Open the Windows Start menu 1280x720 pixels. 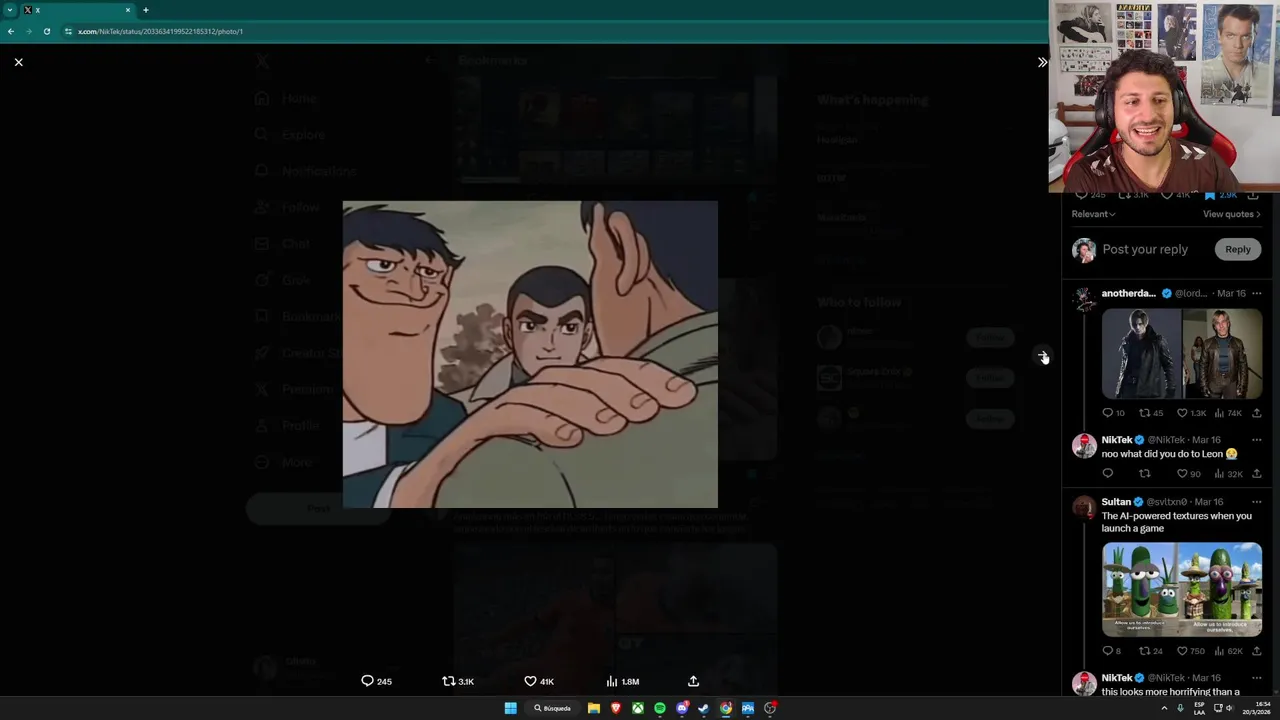coord(510,708)
